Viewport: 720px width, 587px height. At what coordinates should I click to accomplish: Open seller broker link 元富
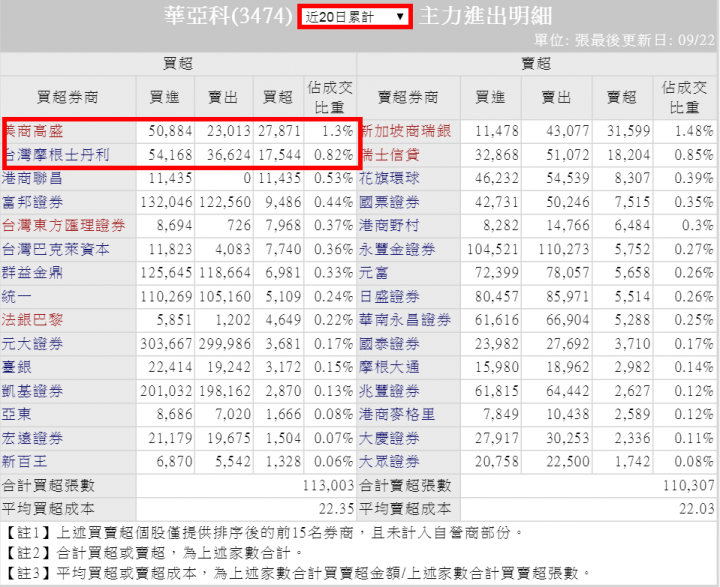click(x=374, y=273)
